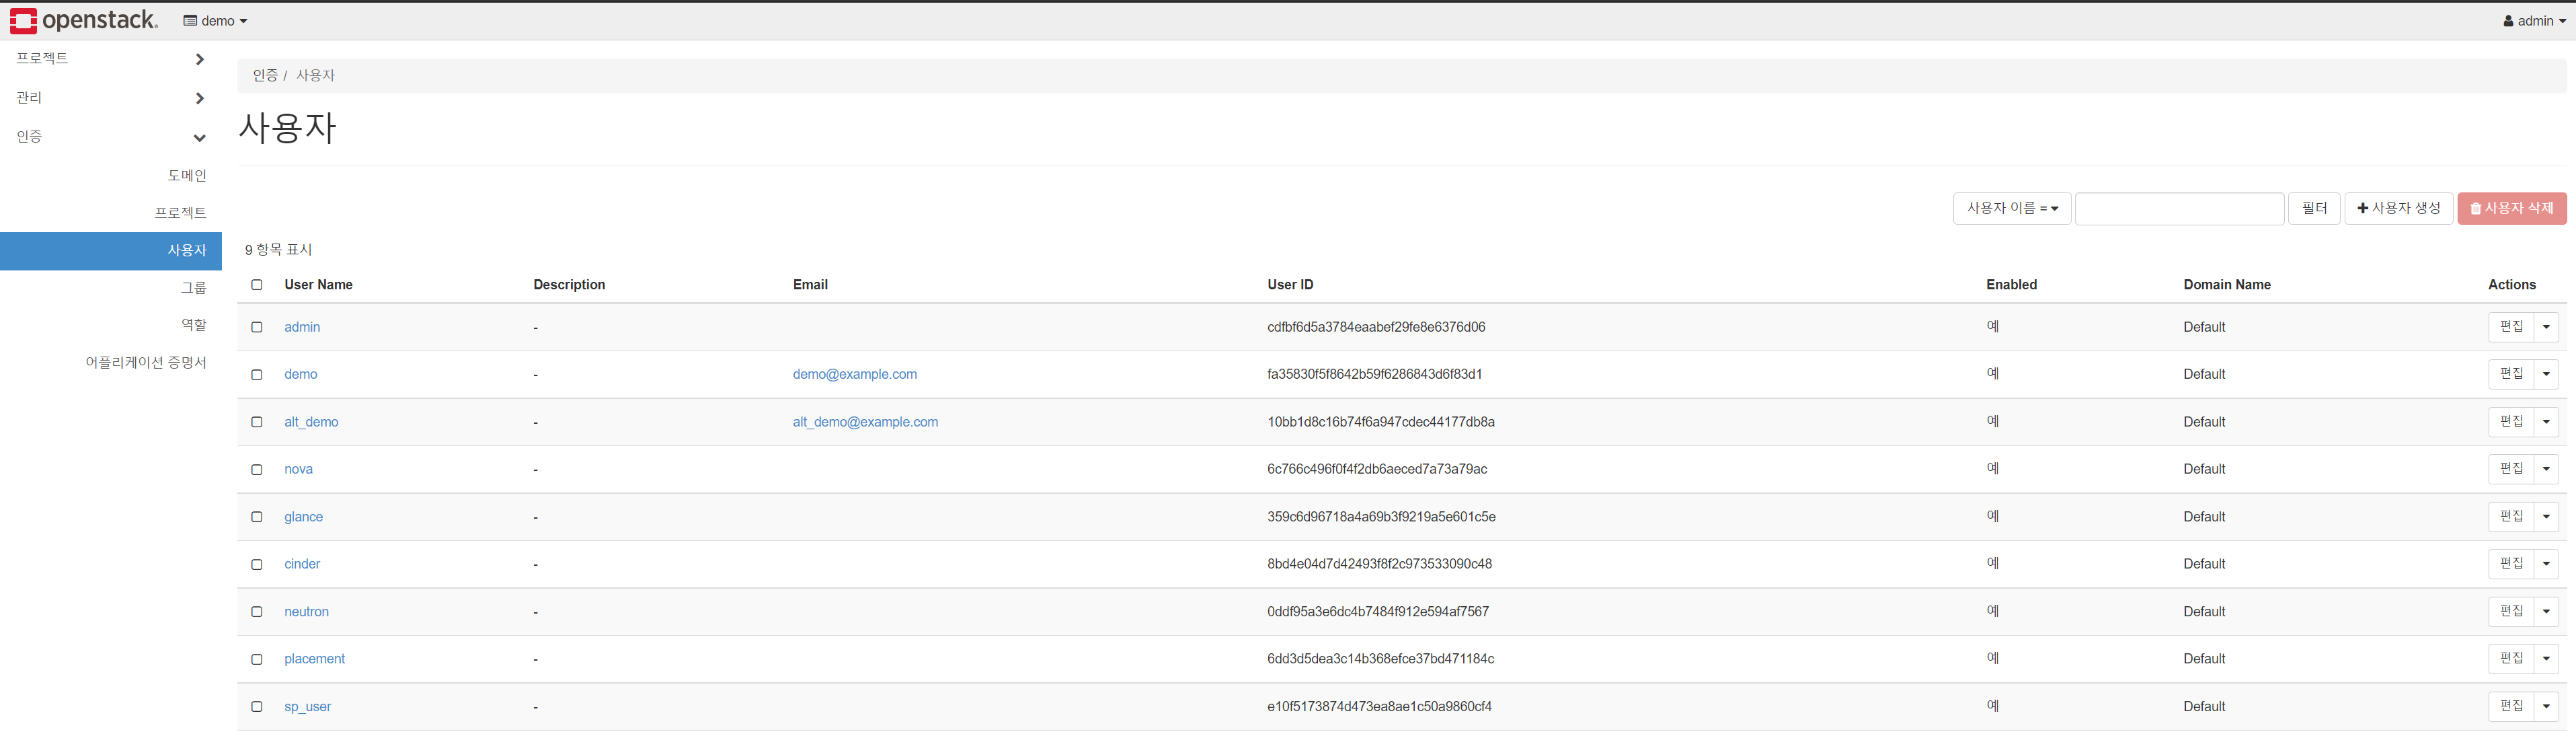Click into the user filter text field
This screenshot has width=2576, height=732.
[2179, 208]
